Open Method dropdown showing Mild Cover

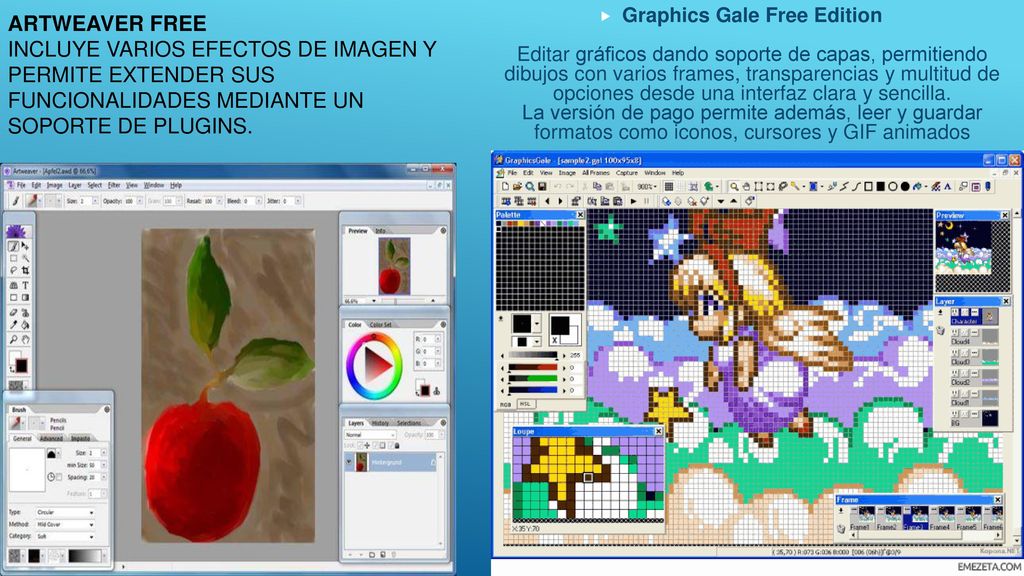[65, 524]
